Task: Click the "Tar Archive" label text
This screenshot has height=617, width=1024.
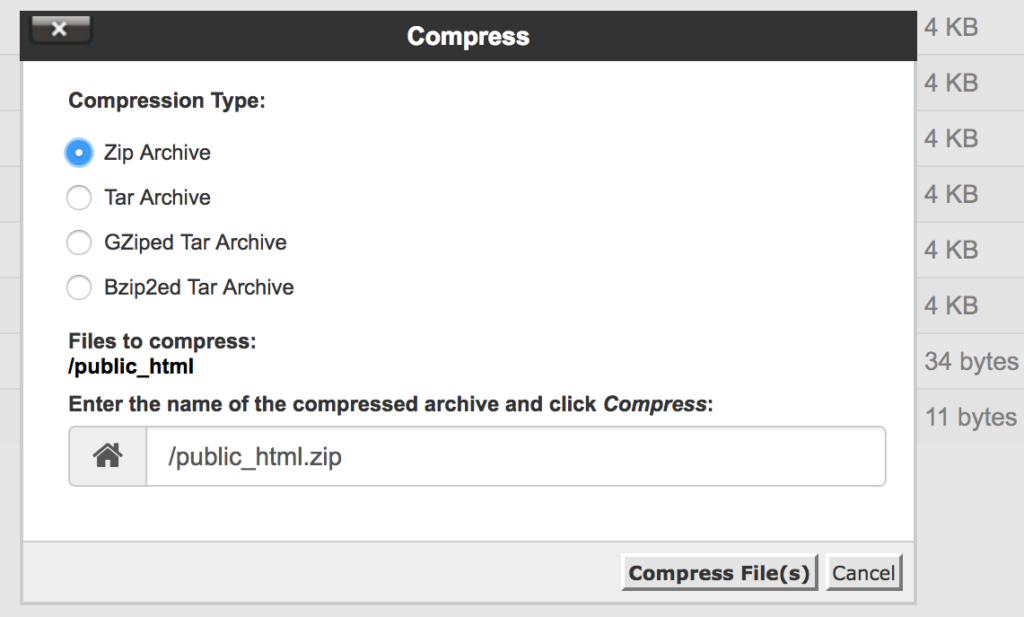Action: pyautogui.click(x=157, y=197)
